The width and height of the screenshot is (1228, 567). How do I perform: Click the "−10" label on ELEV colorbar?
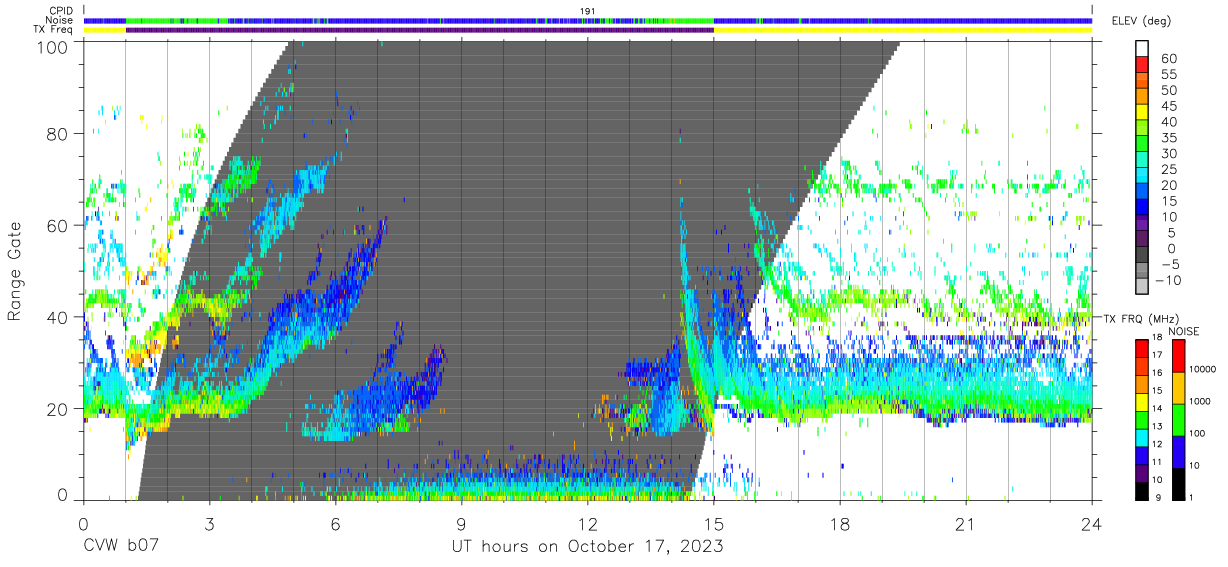(x=1166, y=281)
